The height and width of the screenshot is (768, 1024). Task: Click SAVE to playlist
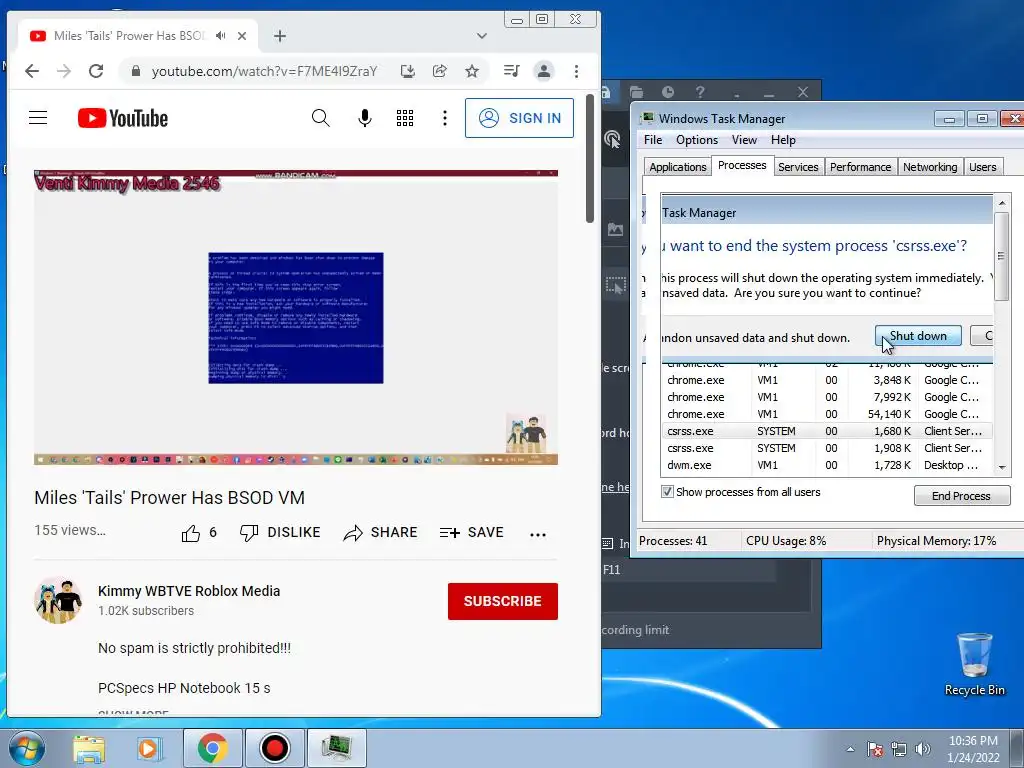(x=472, y=533)
